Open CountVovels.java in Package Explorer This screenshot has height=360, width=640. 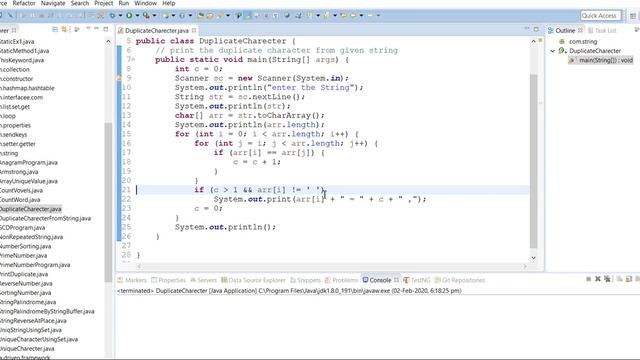tap(21, 190)
